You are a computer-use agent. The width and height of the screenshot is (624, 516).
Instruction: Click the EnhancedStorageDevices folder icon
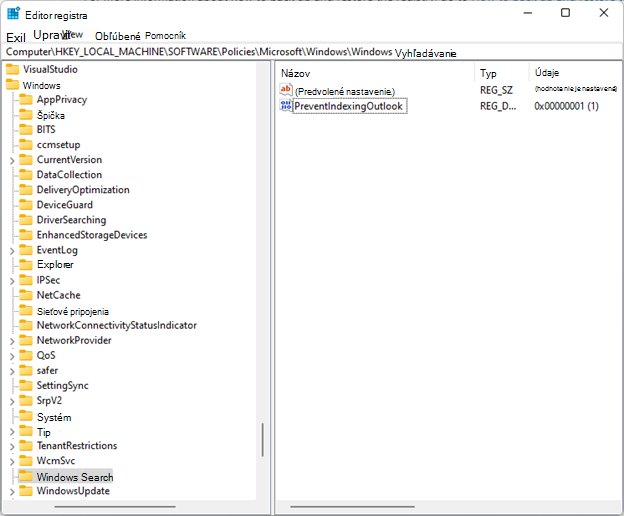tap(26, 235)
